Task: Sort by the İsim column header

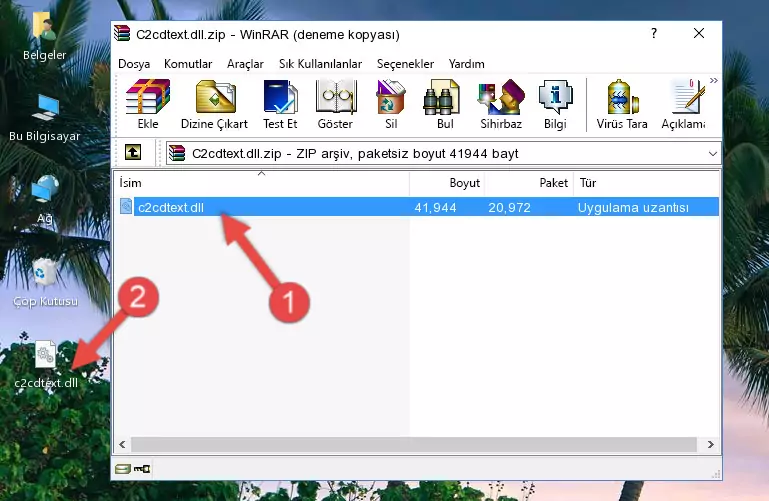Action: pyautogui.click(x=262, y=183)
